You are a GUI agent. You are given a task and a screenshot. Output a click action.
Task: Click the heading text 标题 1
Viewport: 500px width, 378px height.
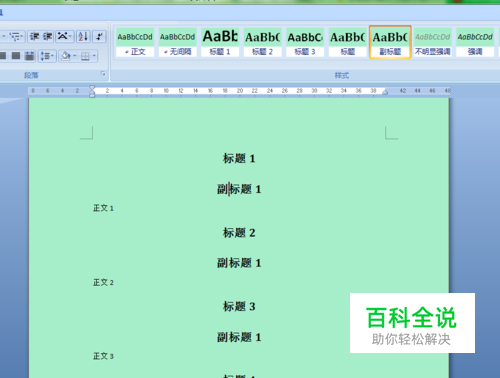click(239, 158)
